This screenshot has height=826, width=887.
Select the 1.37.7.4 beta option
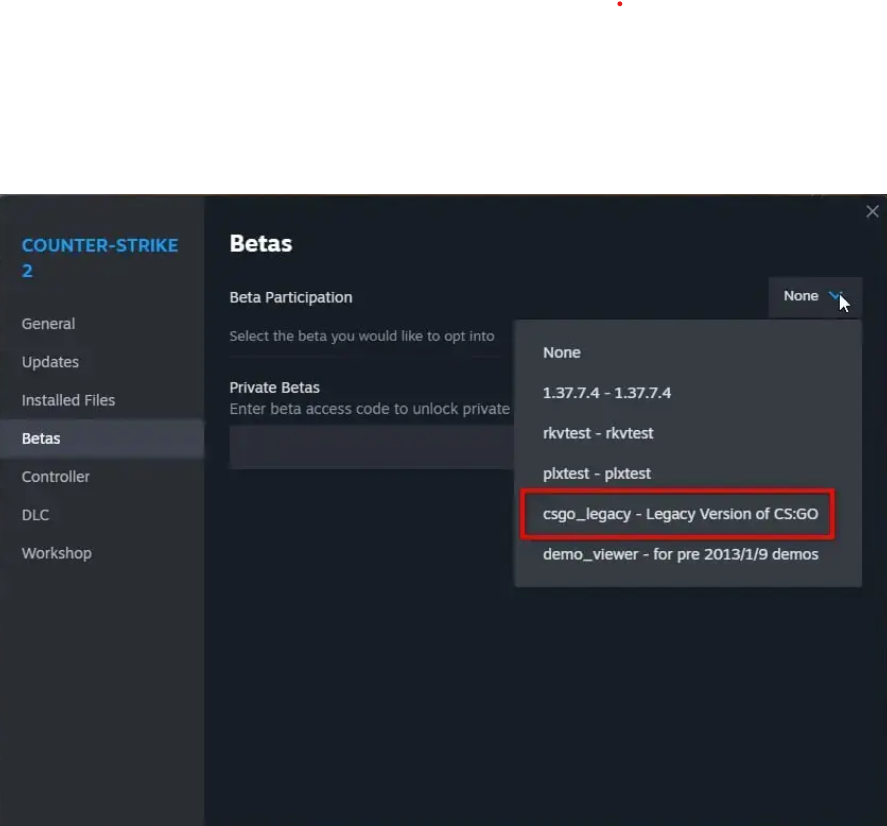point(688,393)
